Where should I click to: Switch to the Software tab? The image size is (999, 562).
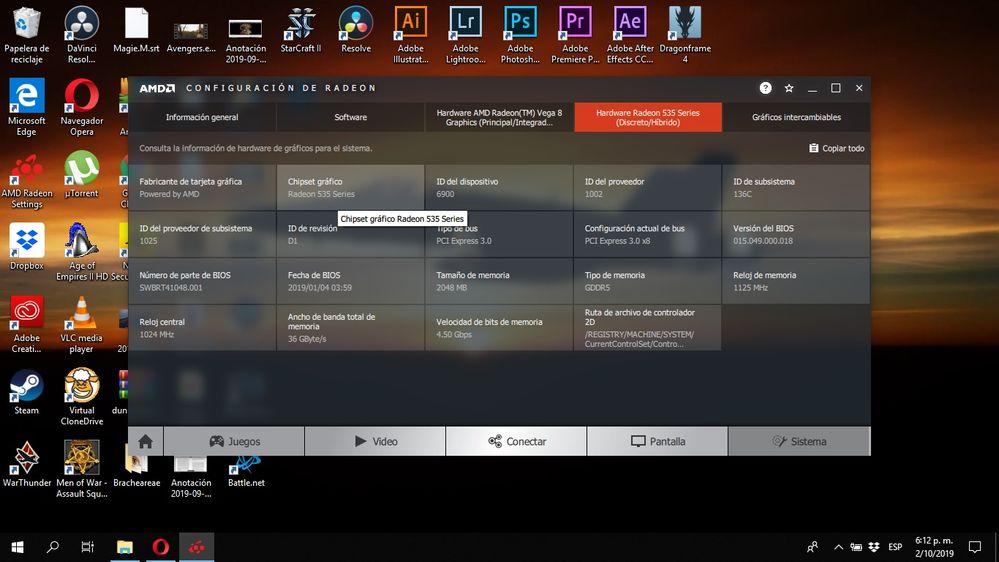coord(350,117)
